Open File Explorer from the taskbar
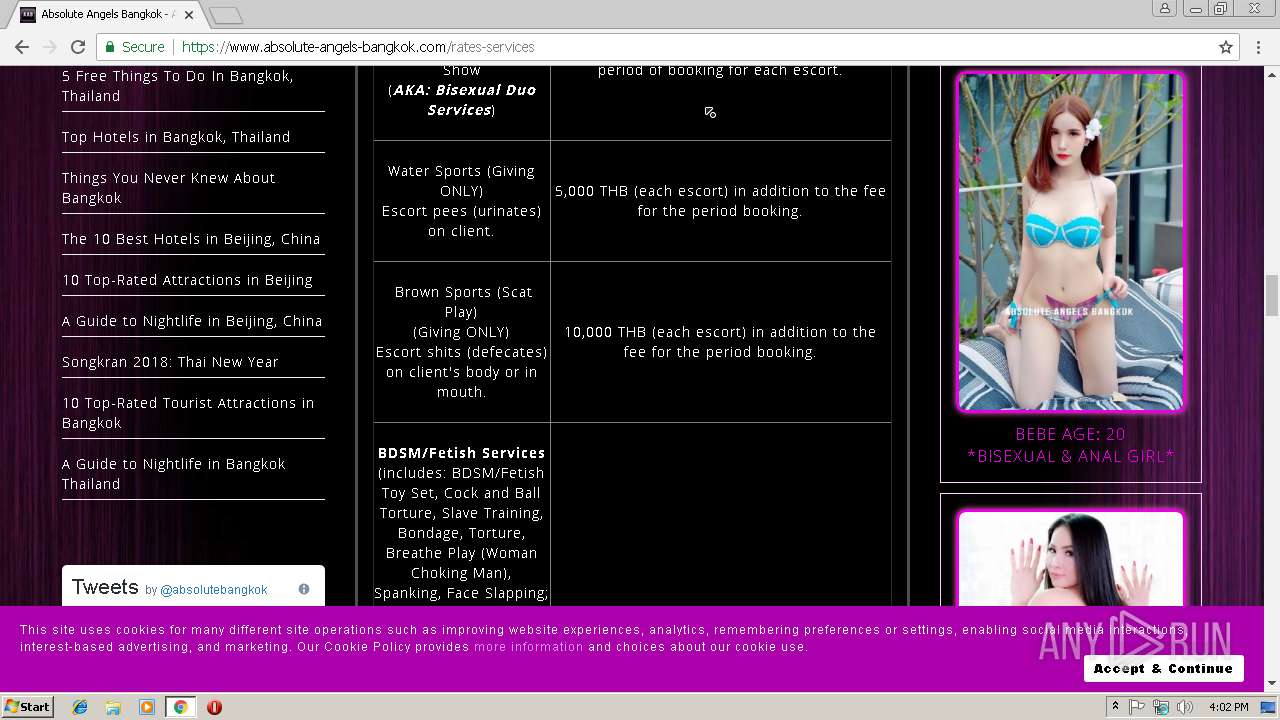 click(x=113, y=707)
